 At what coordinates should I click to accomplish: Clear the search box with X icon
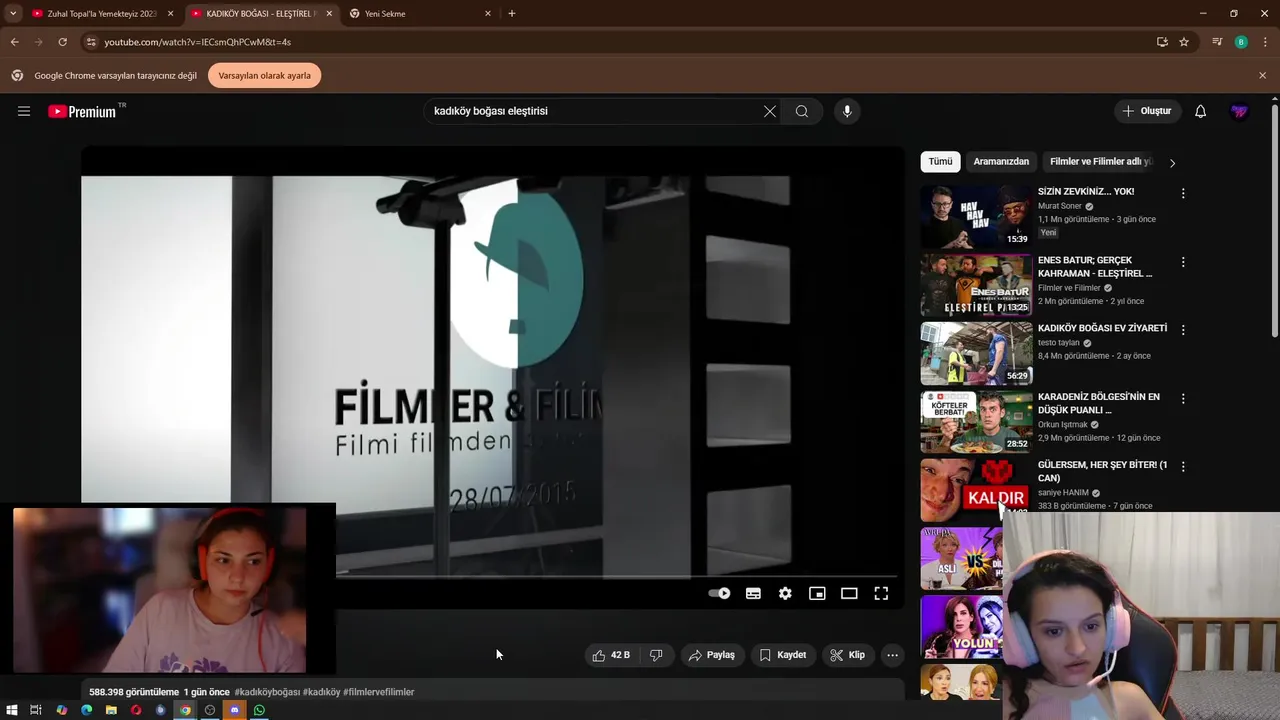click(x=769, y=111)
